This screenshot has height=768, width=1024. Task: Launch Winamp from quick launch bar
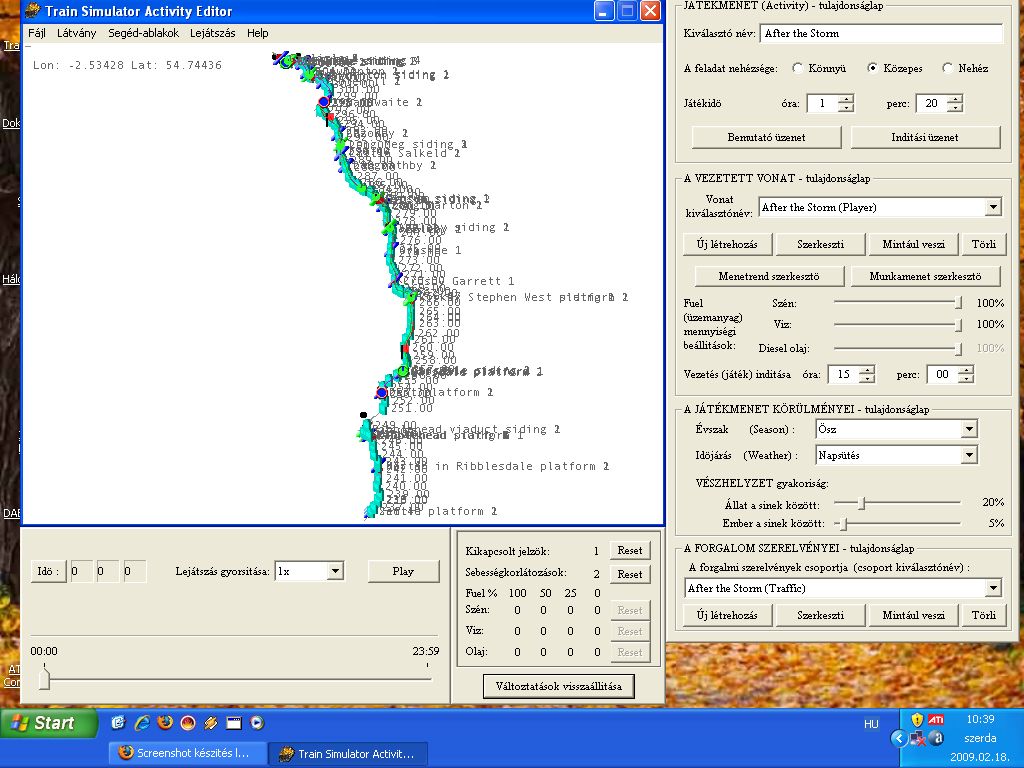210,722
